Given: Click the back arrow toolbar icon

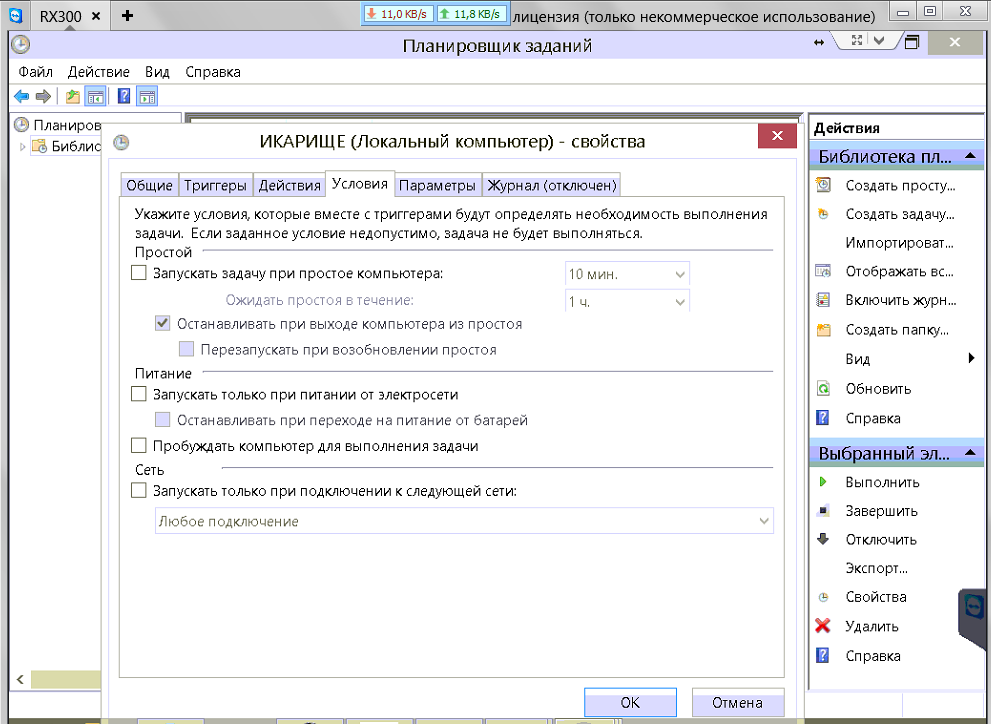Looking at the screenshot, I should coord(21,97).
